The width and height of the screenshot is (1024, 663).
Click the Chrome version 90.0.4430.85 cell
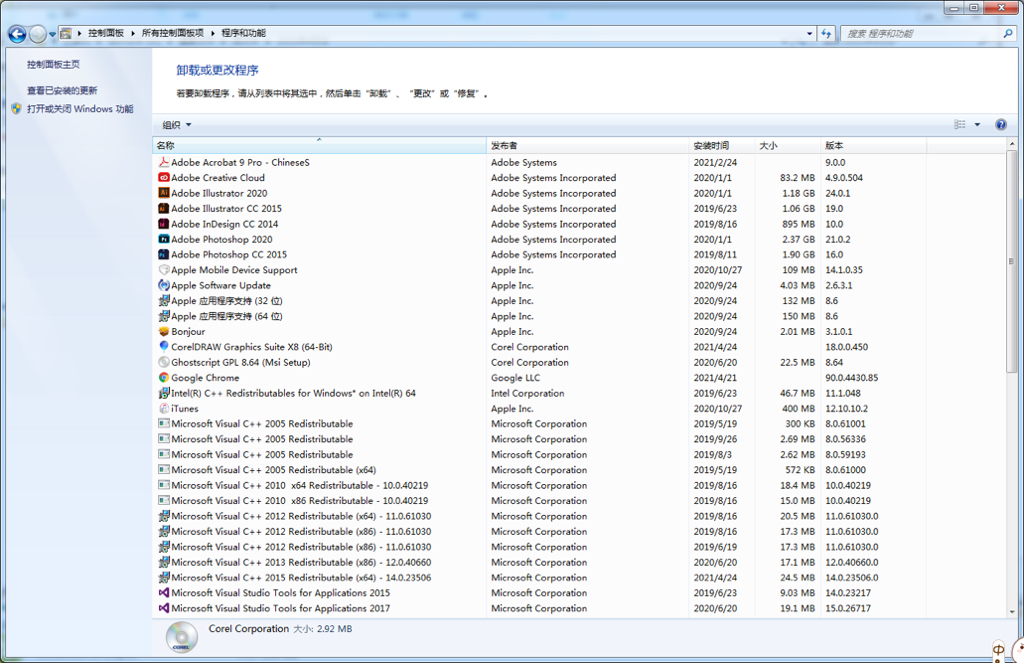[x=852, y=378]
